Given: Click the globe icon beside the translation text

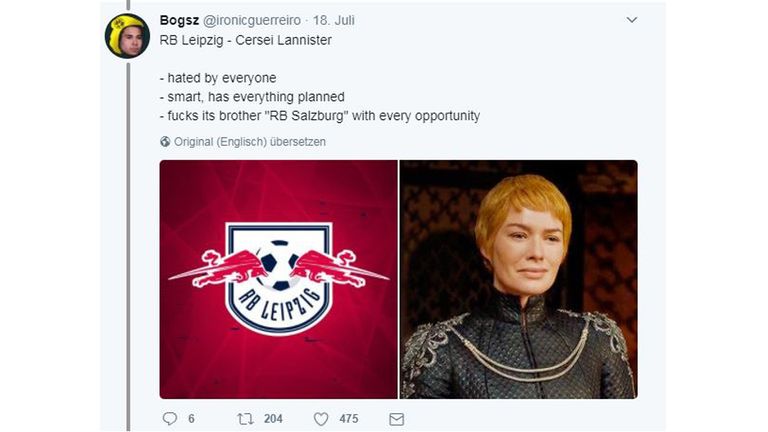Looking at the screenshot, I should pos(165,142).
